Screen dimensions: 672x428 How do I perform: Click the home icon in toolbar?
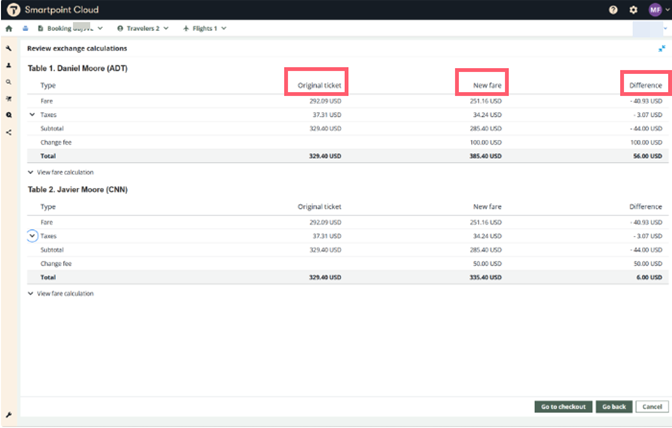point(9,28)
